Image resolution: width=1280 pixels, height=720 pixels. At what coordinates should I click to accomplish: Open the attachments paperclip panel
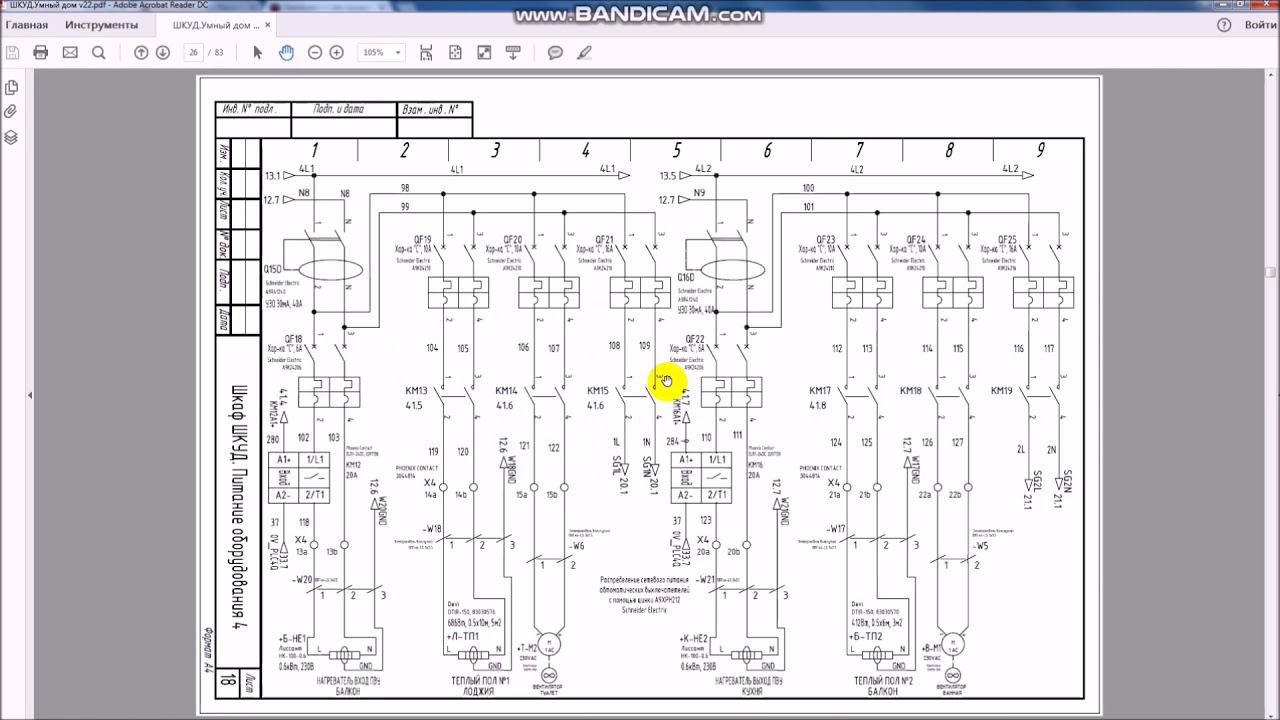(11, 112)
